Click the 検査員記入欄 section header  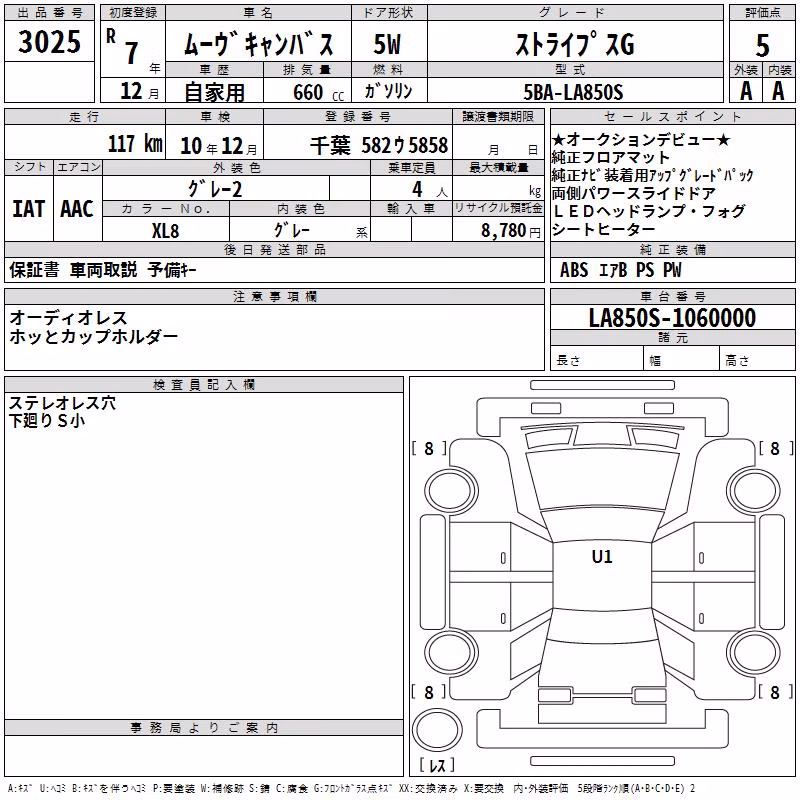click(x=204, y=385)
